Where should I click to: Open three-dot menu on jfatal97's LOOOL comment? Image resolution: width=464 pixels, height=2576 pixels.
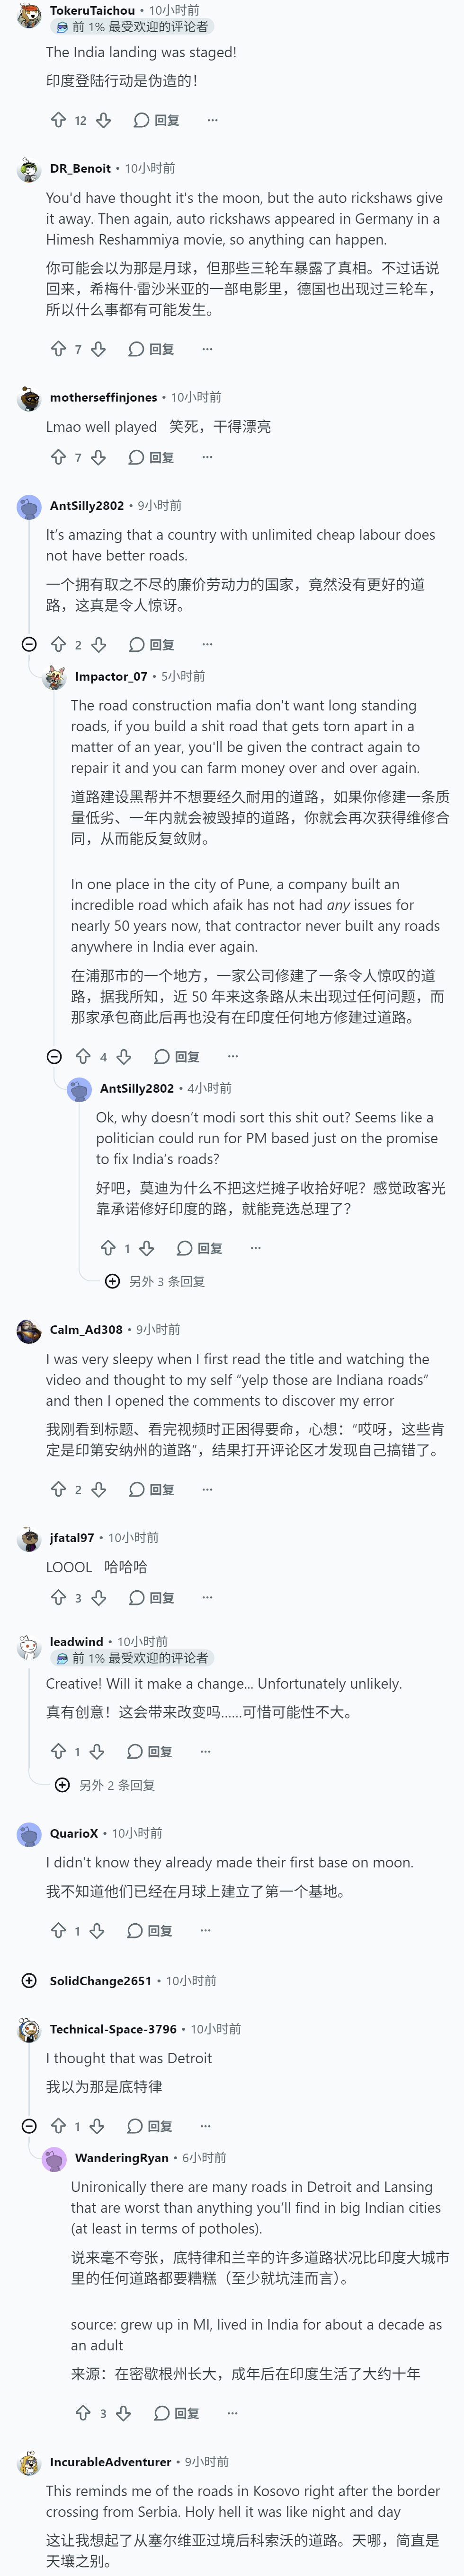(x=207, y=1597)
